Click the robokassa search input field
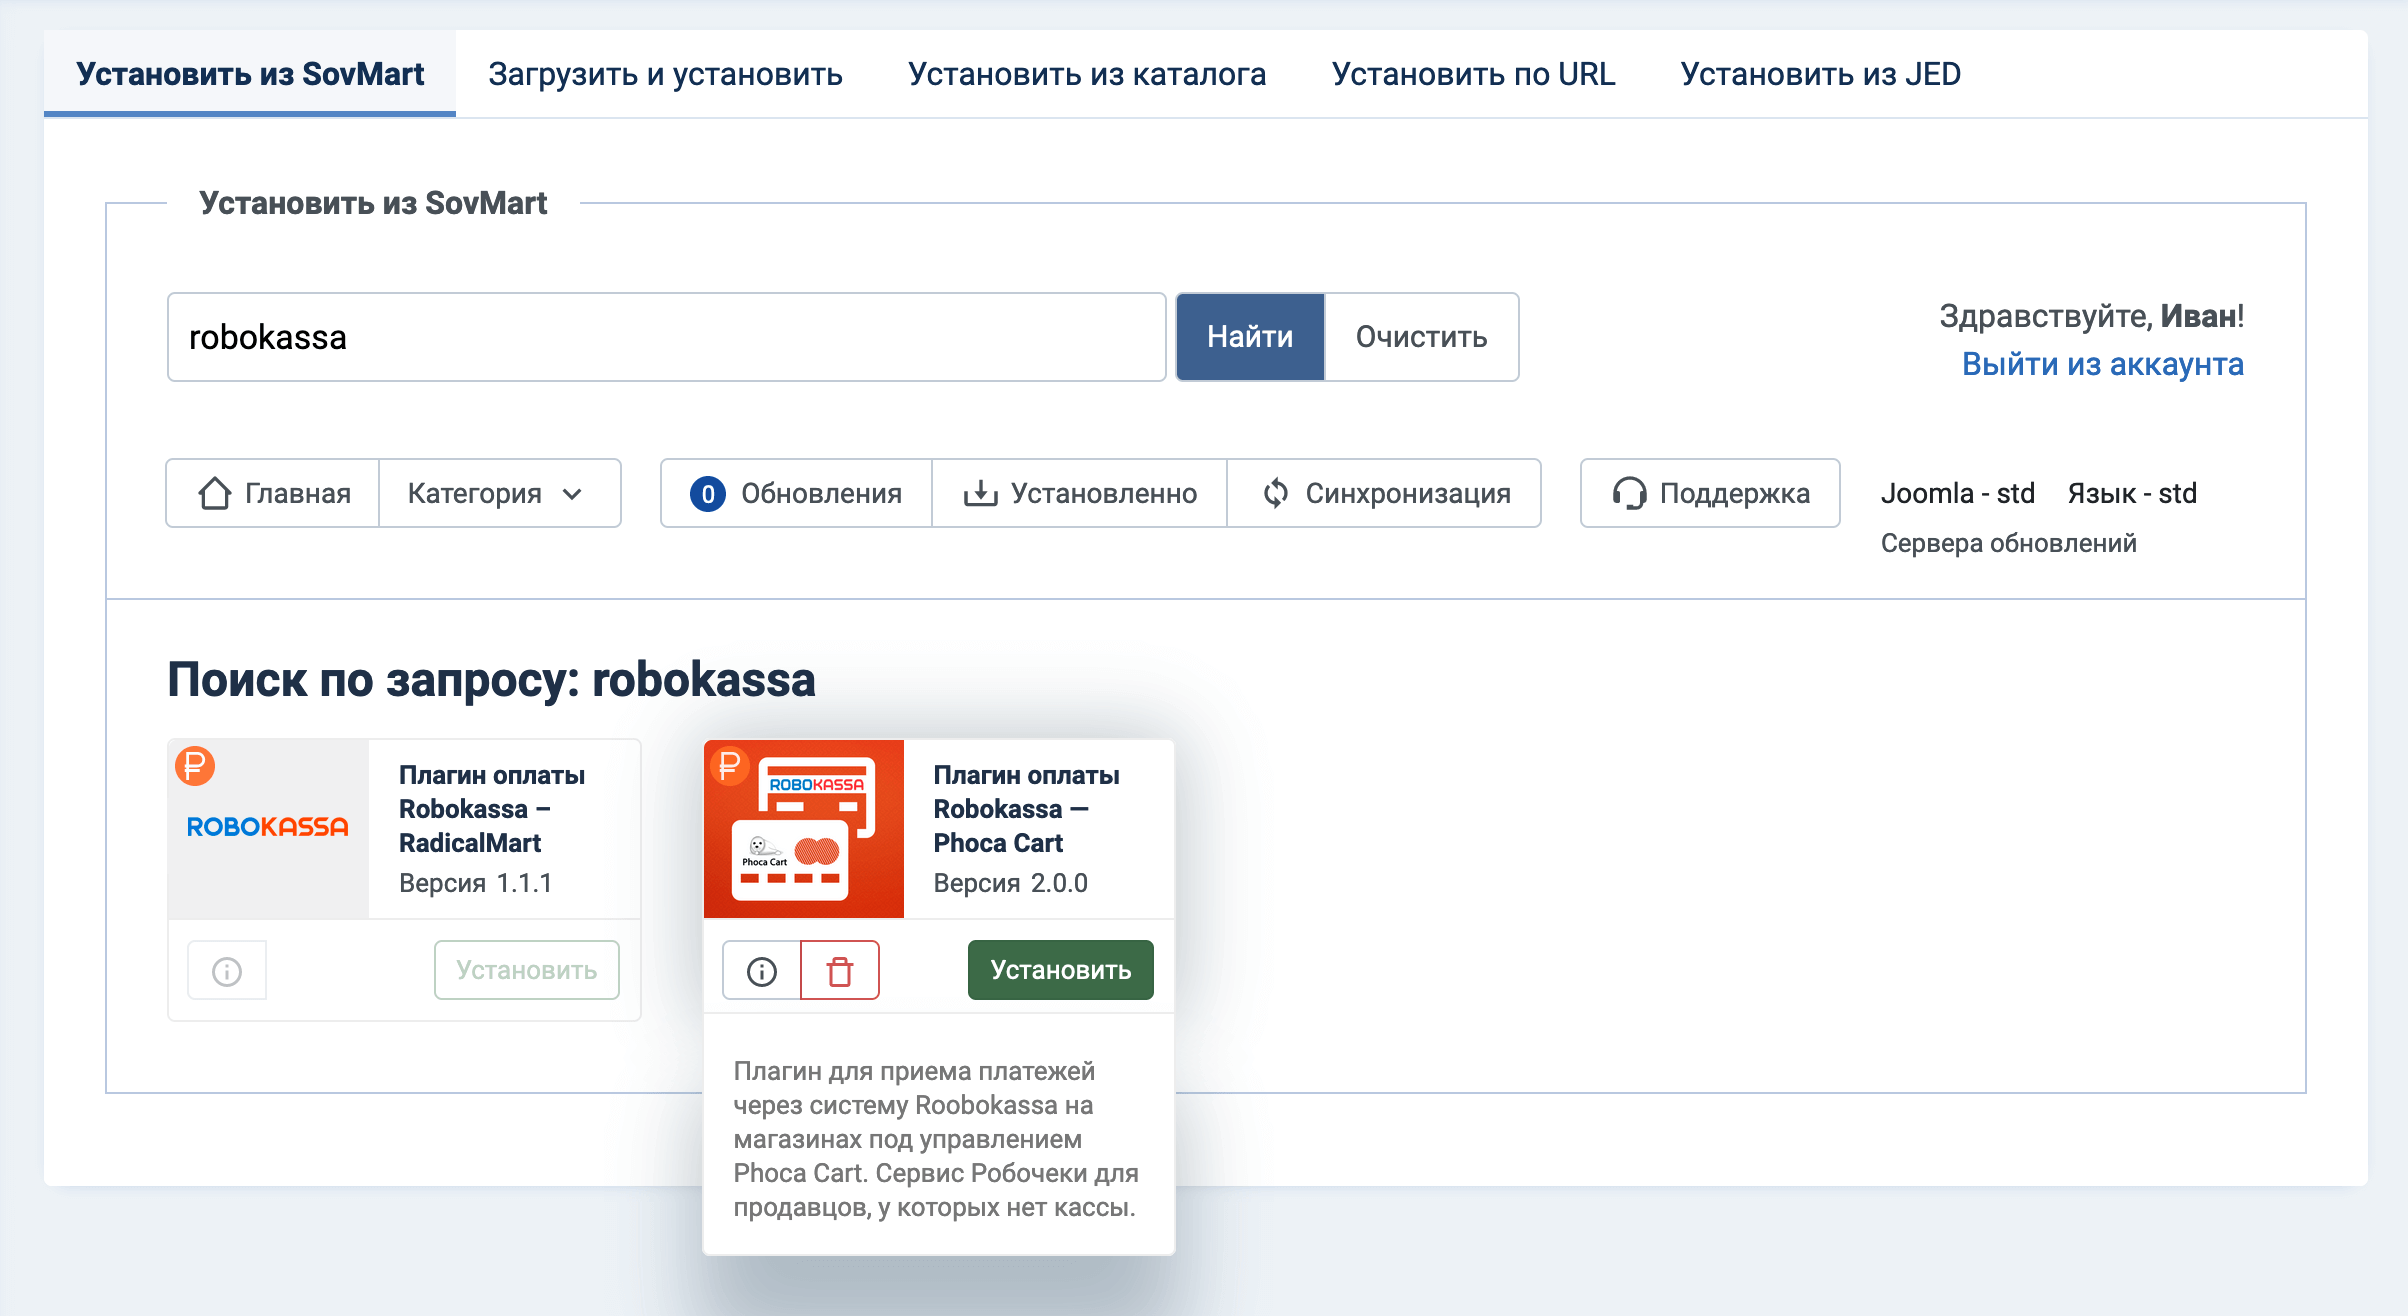 pos(666,337)
